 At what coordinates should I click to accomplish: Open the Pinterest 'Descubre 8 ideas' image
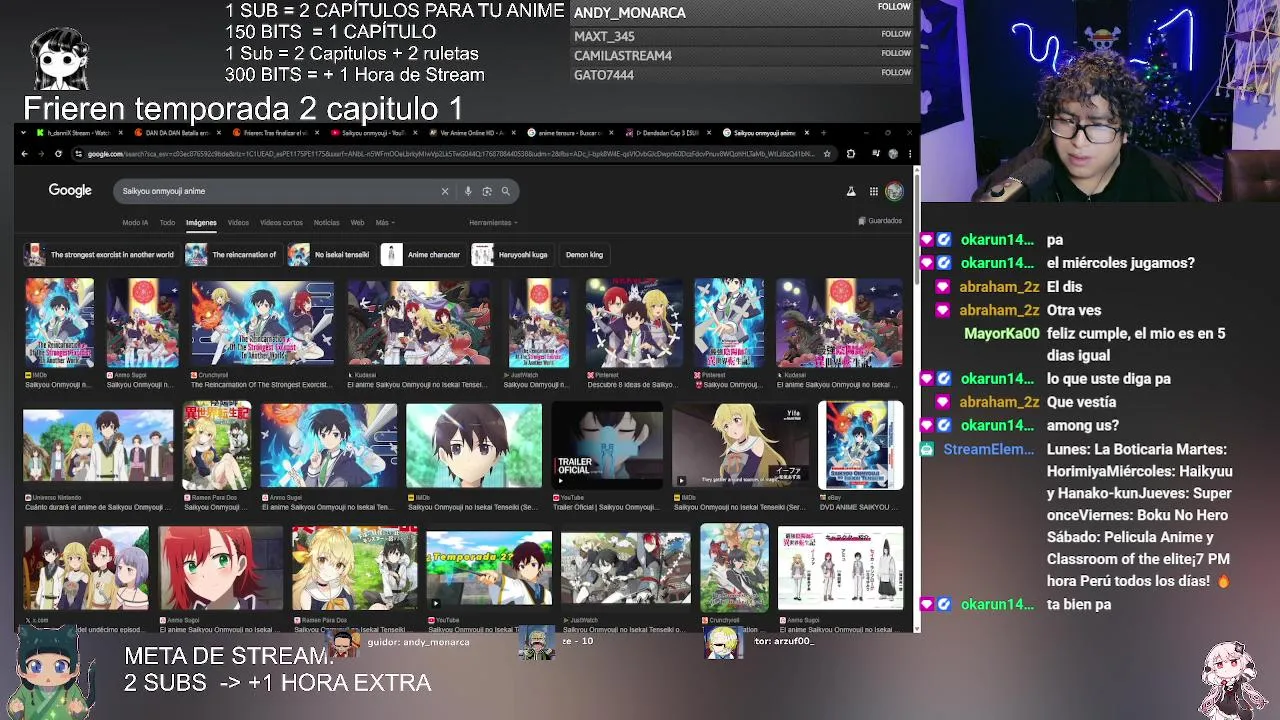coord(634,323)
